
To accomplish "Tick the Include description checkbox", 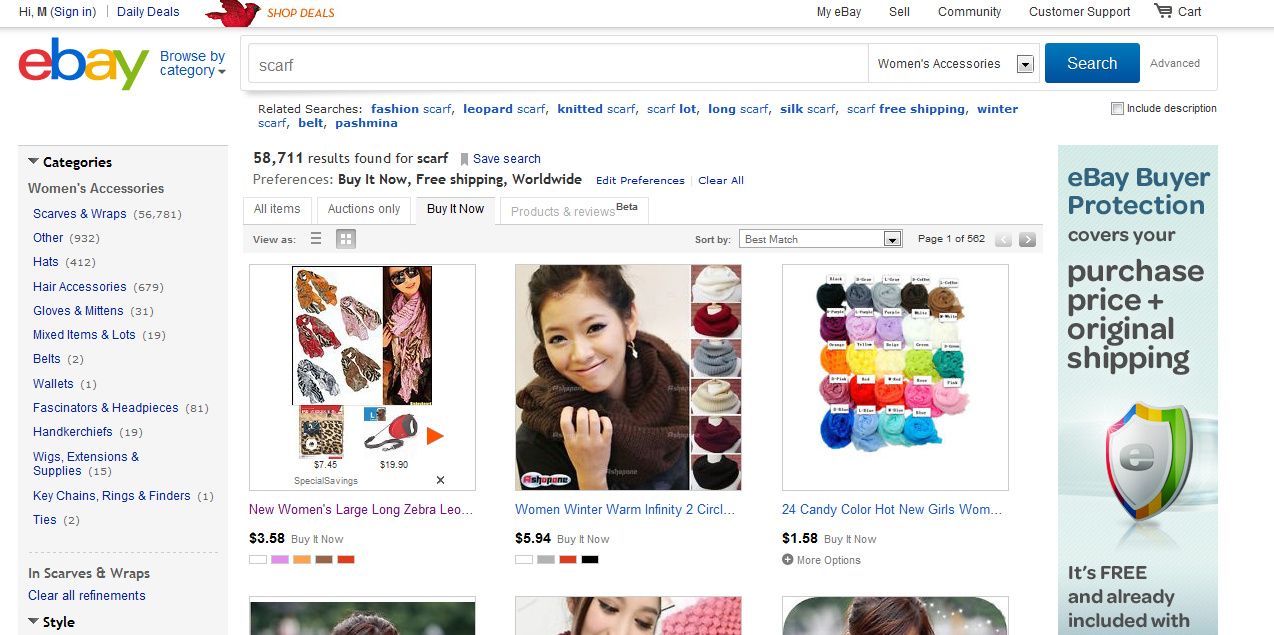I will point(1117,108).
